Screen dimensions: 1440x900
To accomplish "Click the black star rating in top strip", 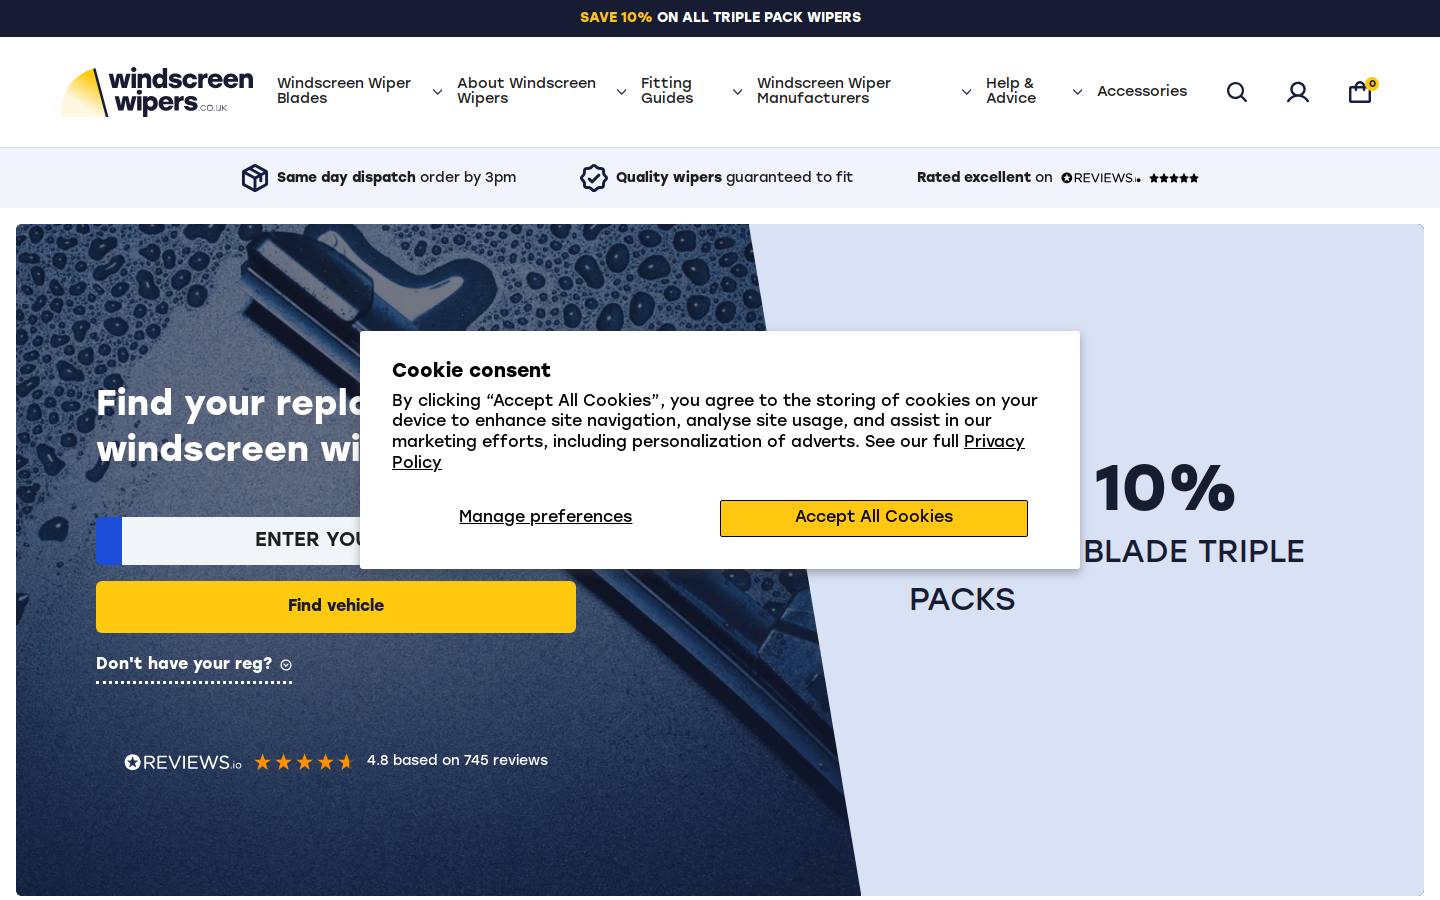I will tap(1174, 178).
